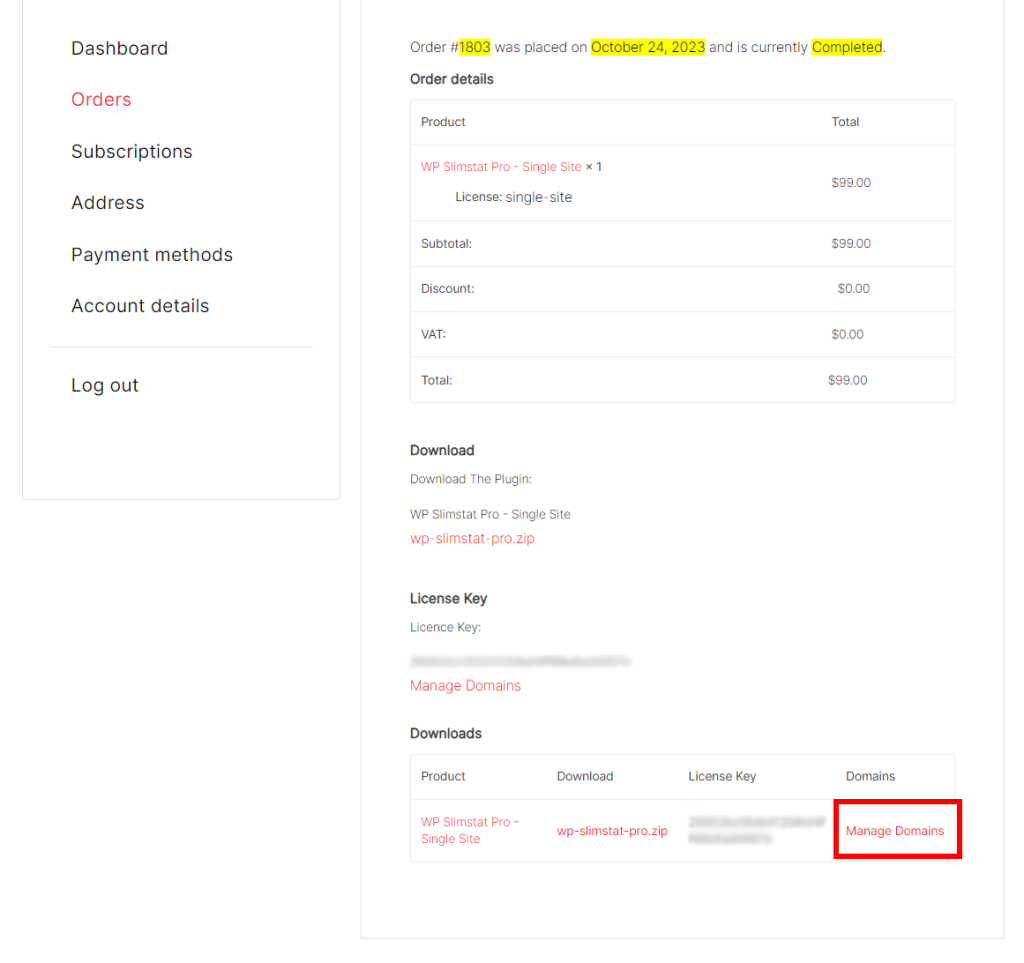
Task: Go to the Subscriptions section
Action: (x=131, y=151)
